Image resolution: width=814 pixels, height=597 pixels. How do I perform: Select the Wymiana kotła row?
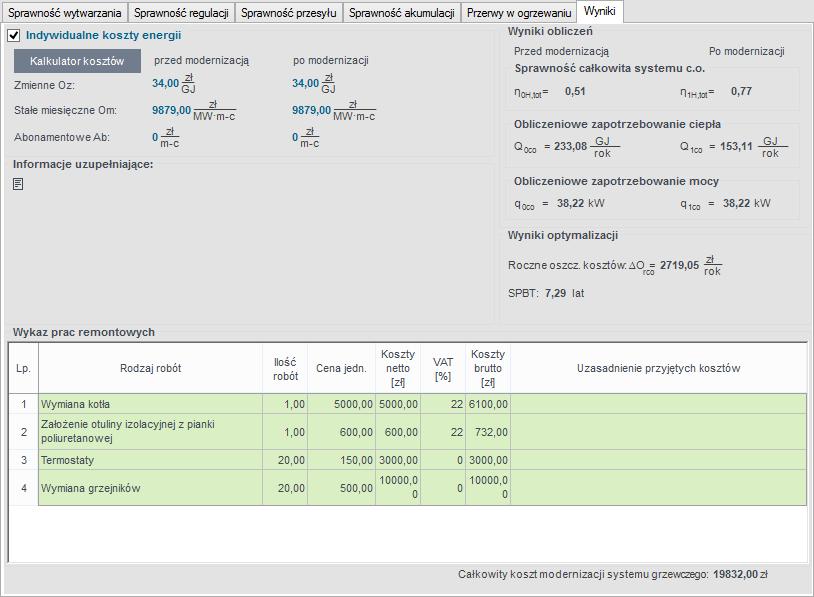(408, 404)
